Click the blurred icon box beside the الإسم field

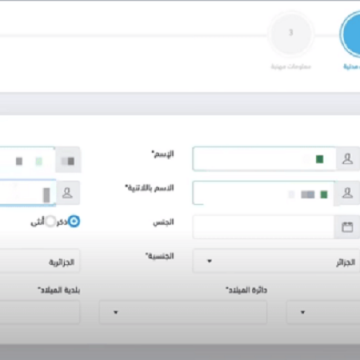coord(68,159)
